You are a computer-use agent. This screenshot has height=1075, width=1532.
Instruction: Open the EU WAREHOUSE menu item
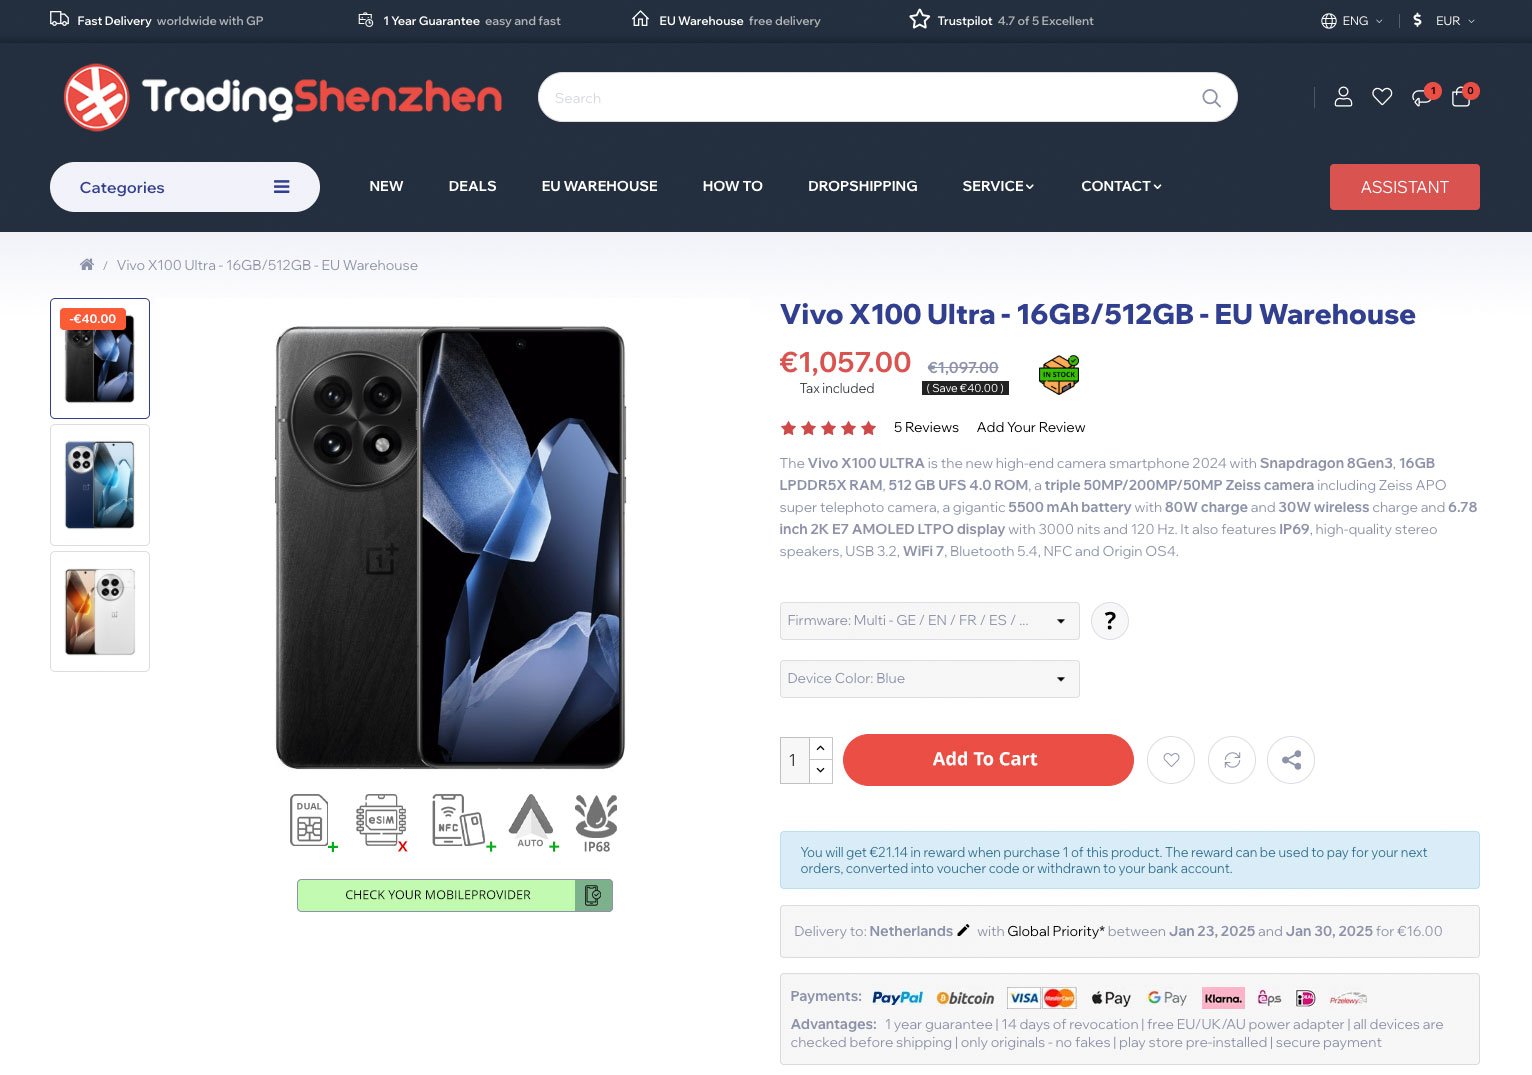599,186
